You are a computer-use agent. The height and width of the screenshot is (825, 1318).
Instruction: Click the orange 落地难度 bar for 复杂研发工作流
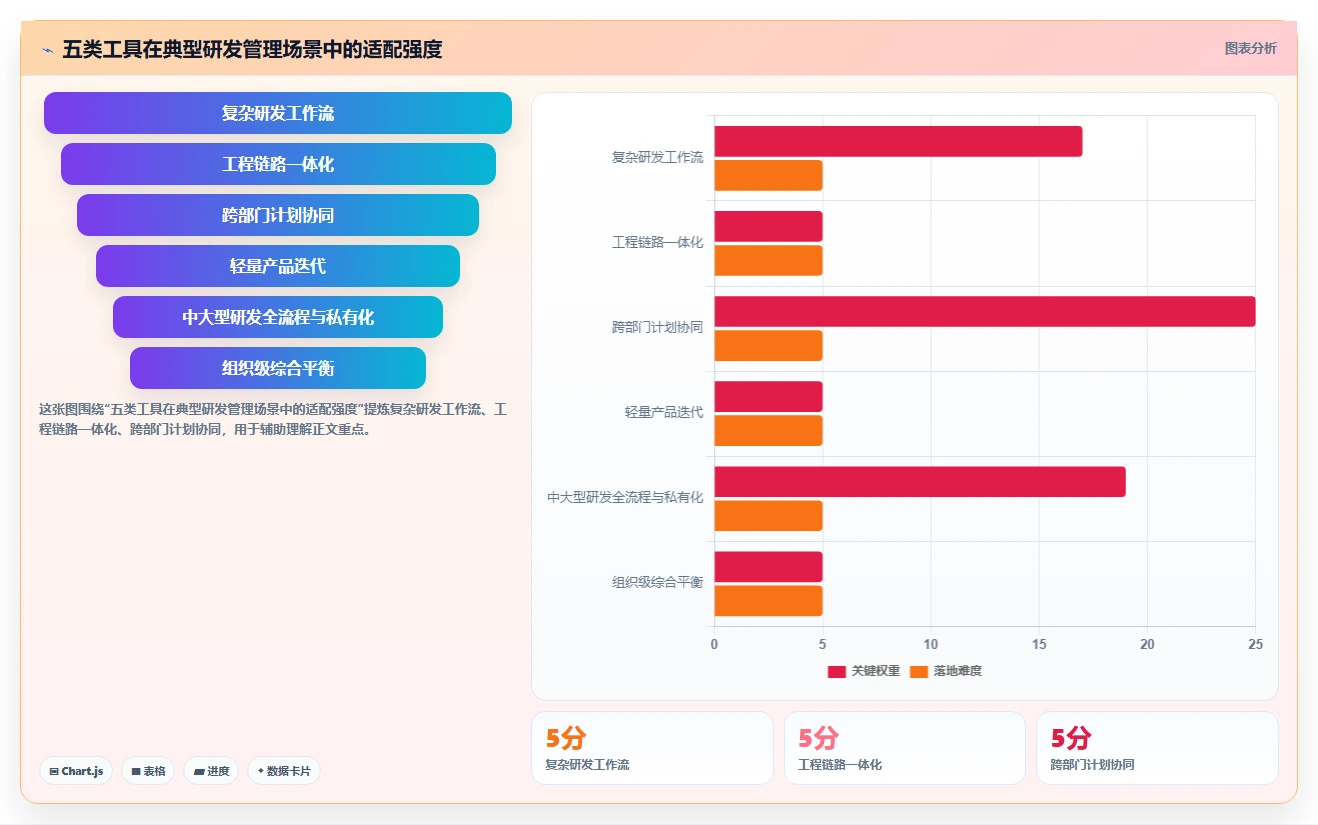tap(768, 175)
